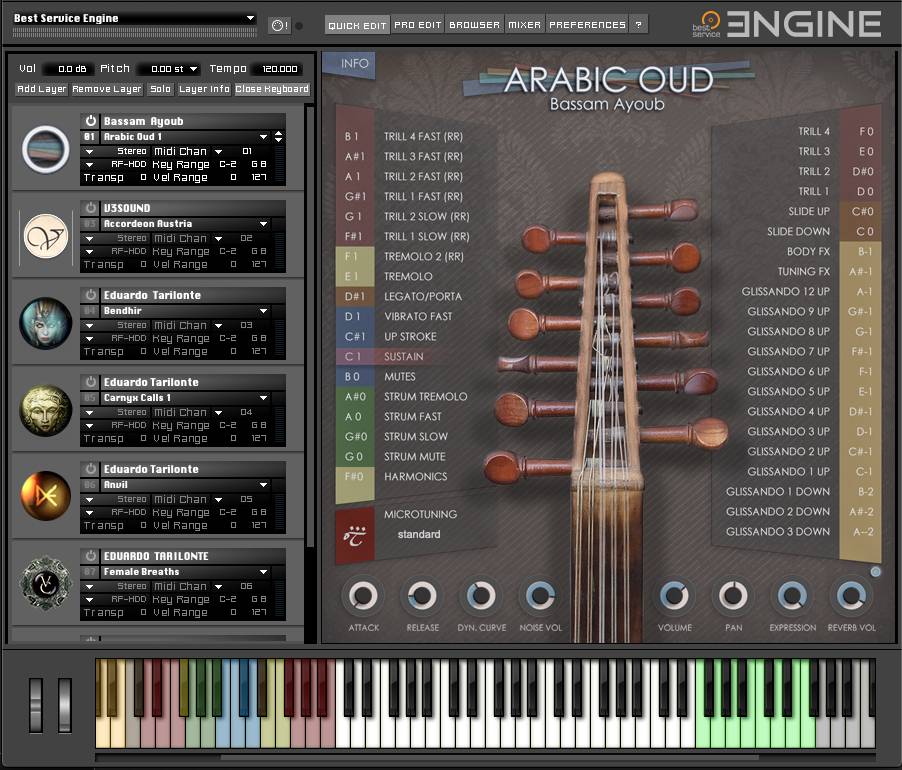Expand the Arabic Oud 1 instrument dropdown

(x=264, y=137)
